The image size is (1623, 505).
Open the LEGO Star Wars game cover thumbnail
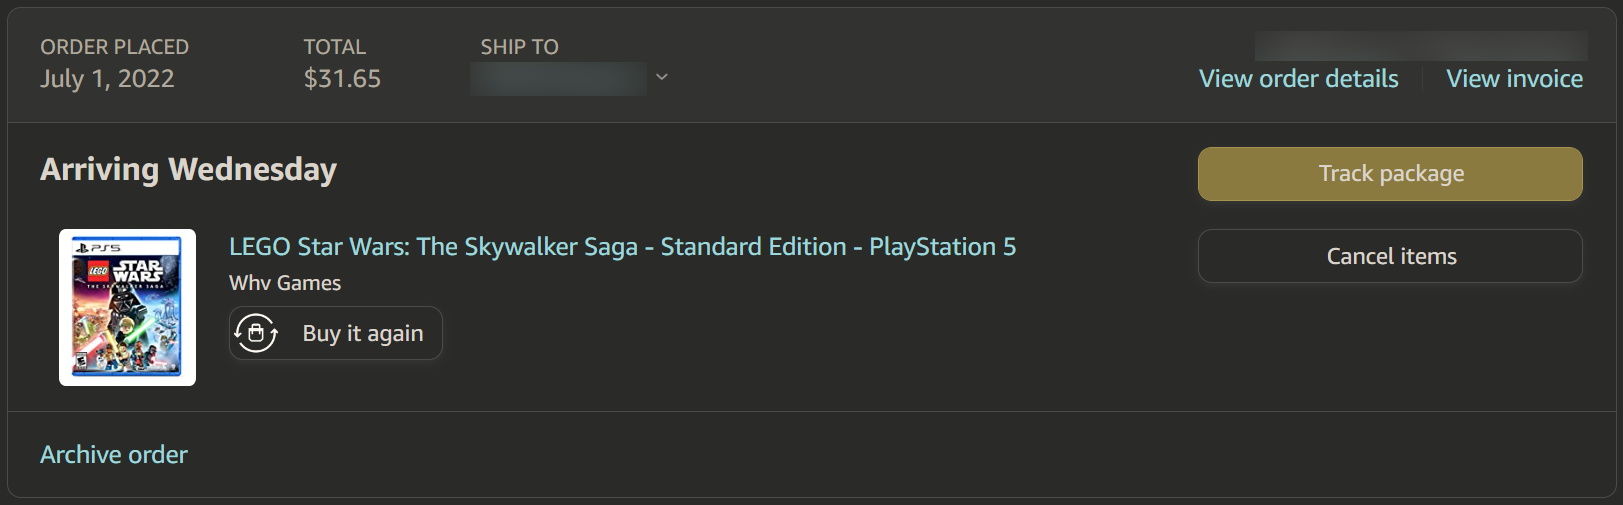pyautogui.click(x=127, y=307)
